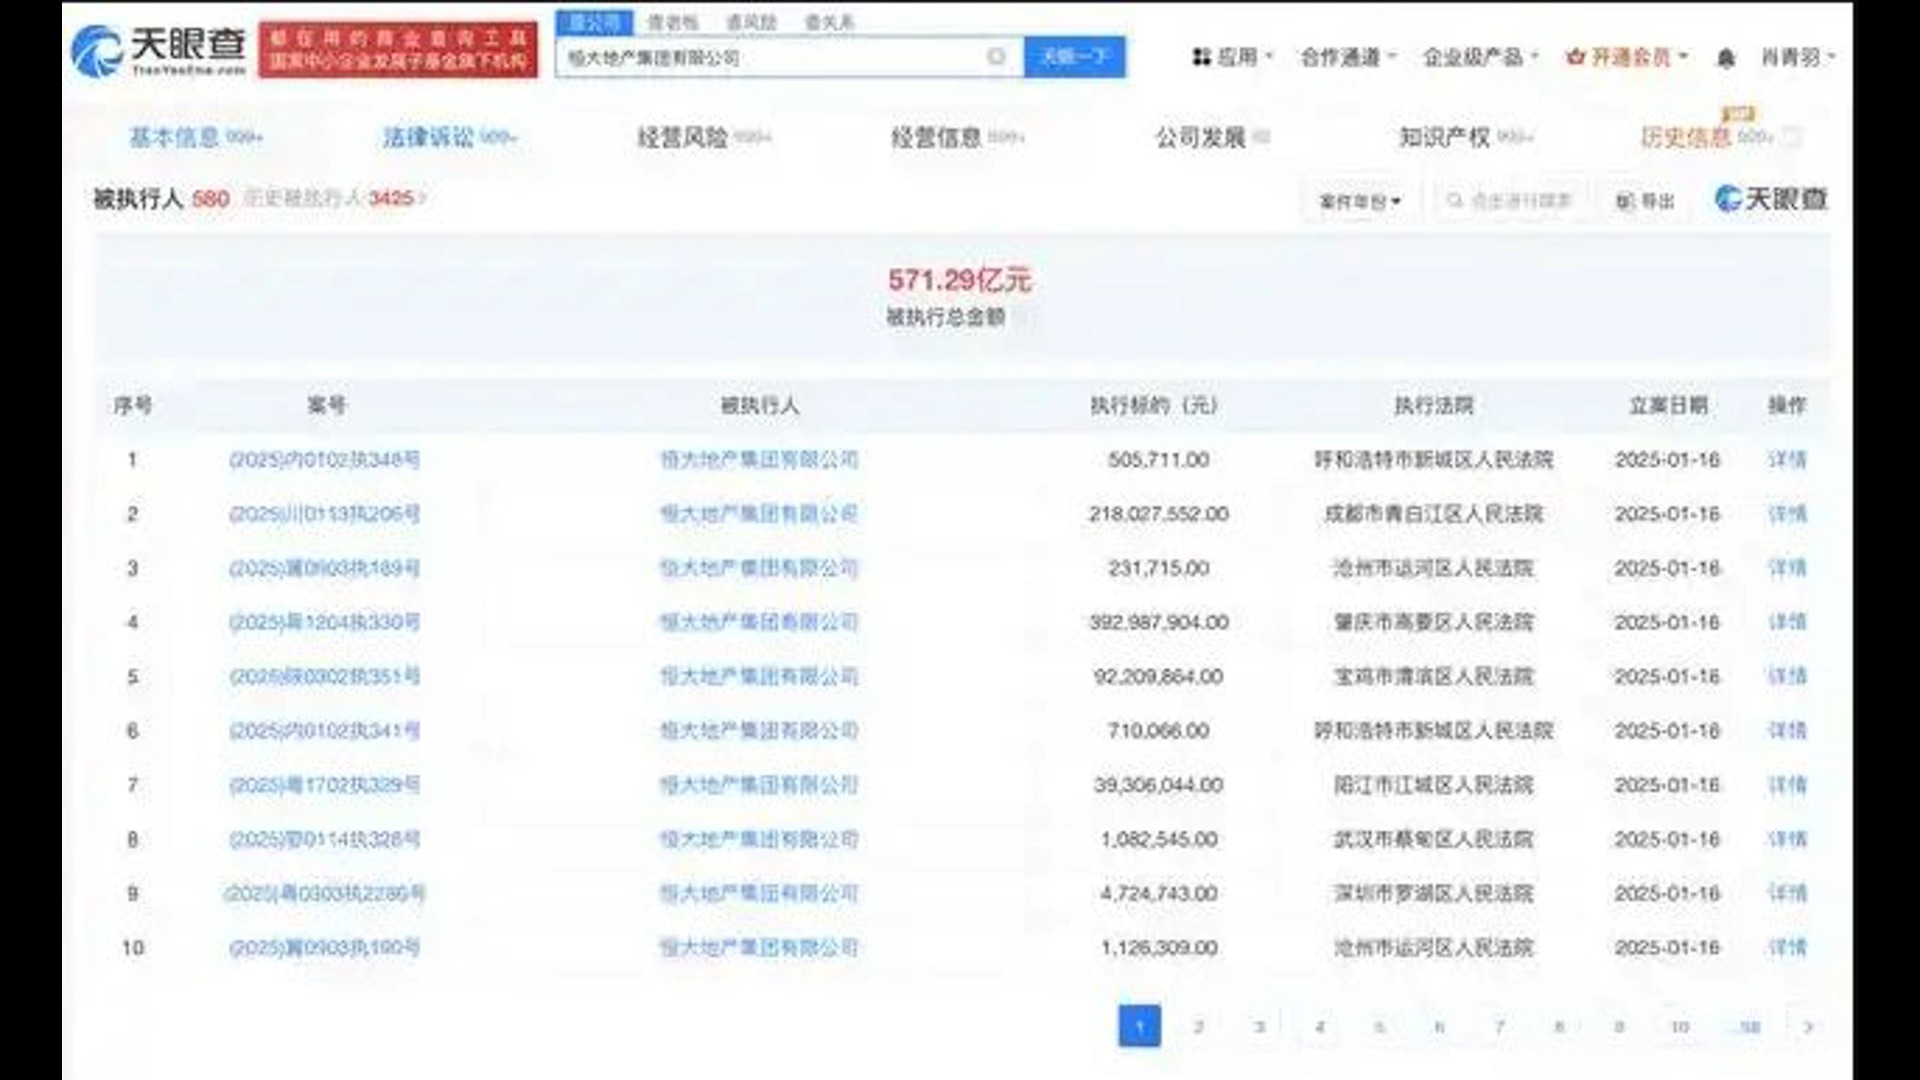Click the current page 1 button
Screen dimensions: 1920x1080
[1139, 1027]
